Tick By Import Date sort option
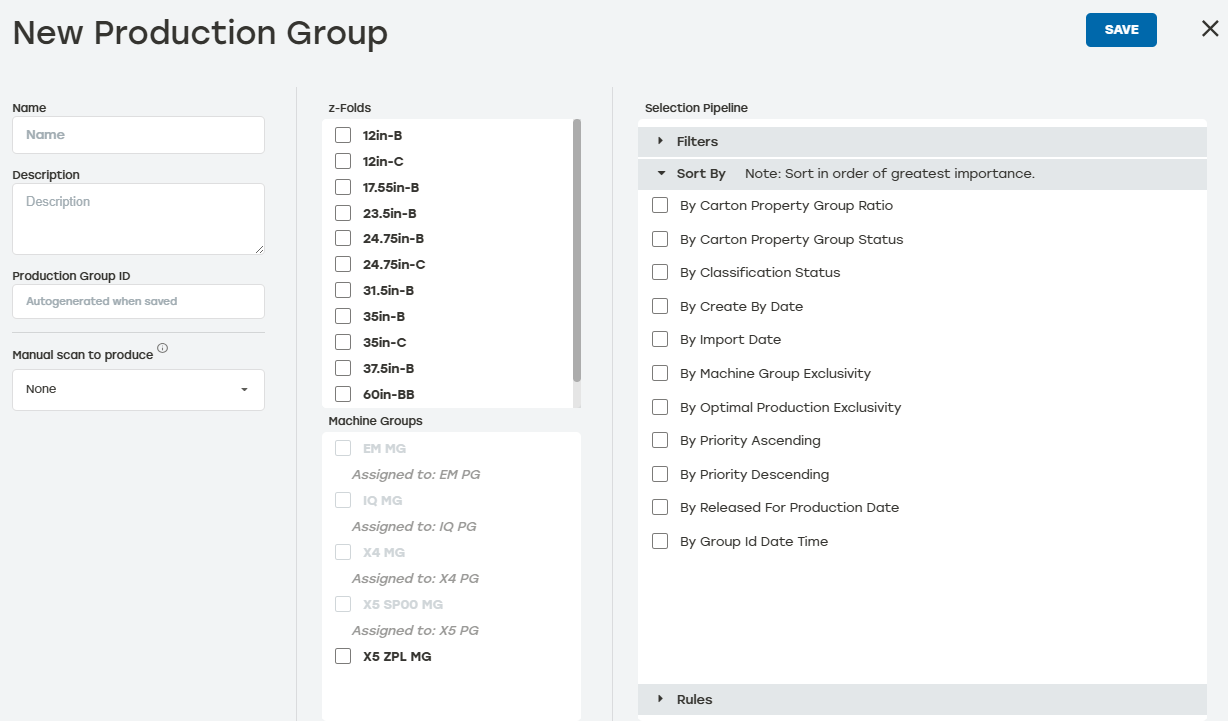 (660, 339)
